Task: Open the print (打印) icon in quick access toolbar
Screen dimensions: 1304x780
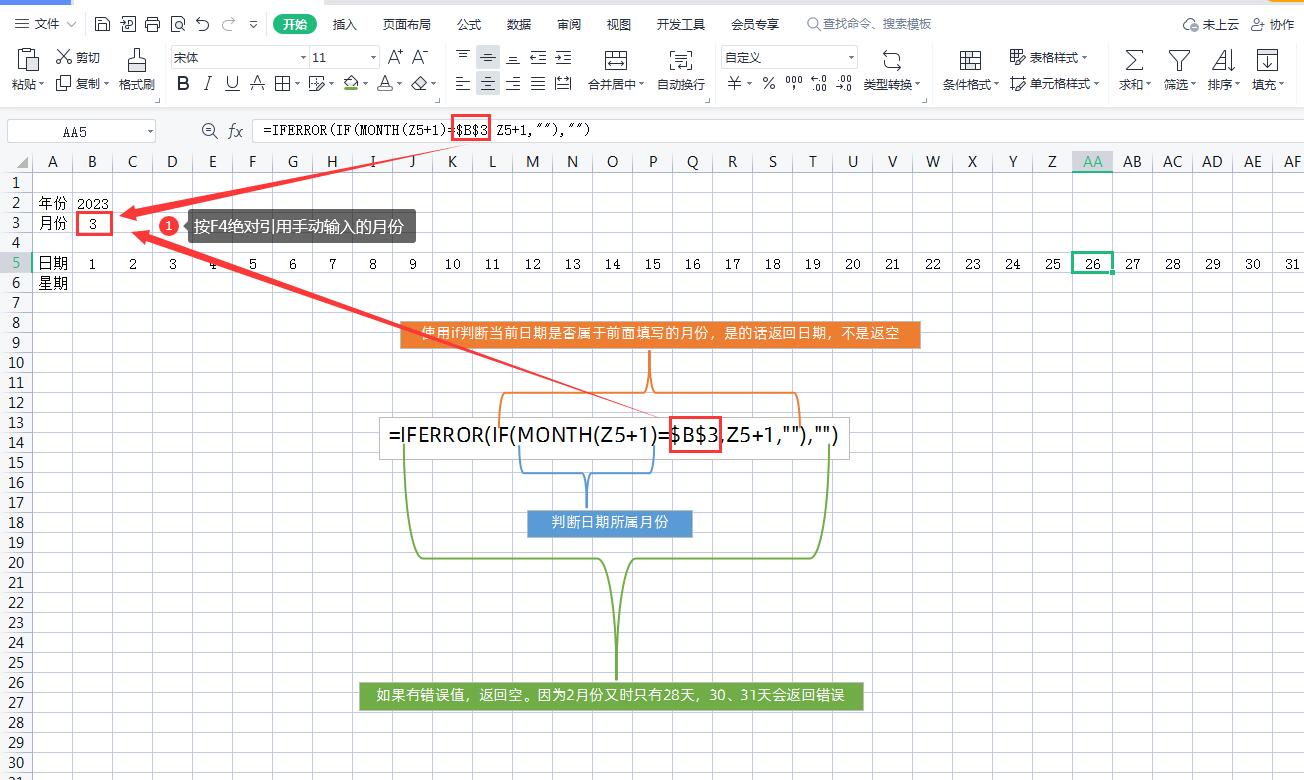Action: click(153, 22)
